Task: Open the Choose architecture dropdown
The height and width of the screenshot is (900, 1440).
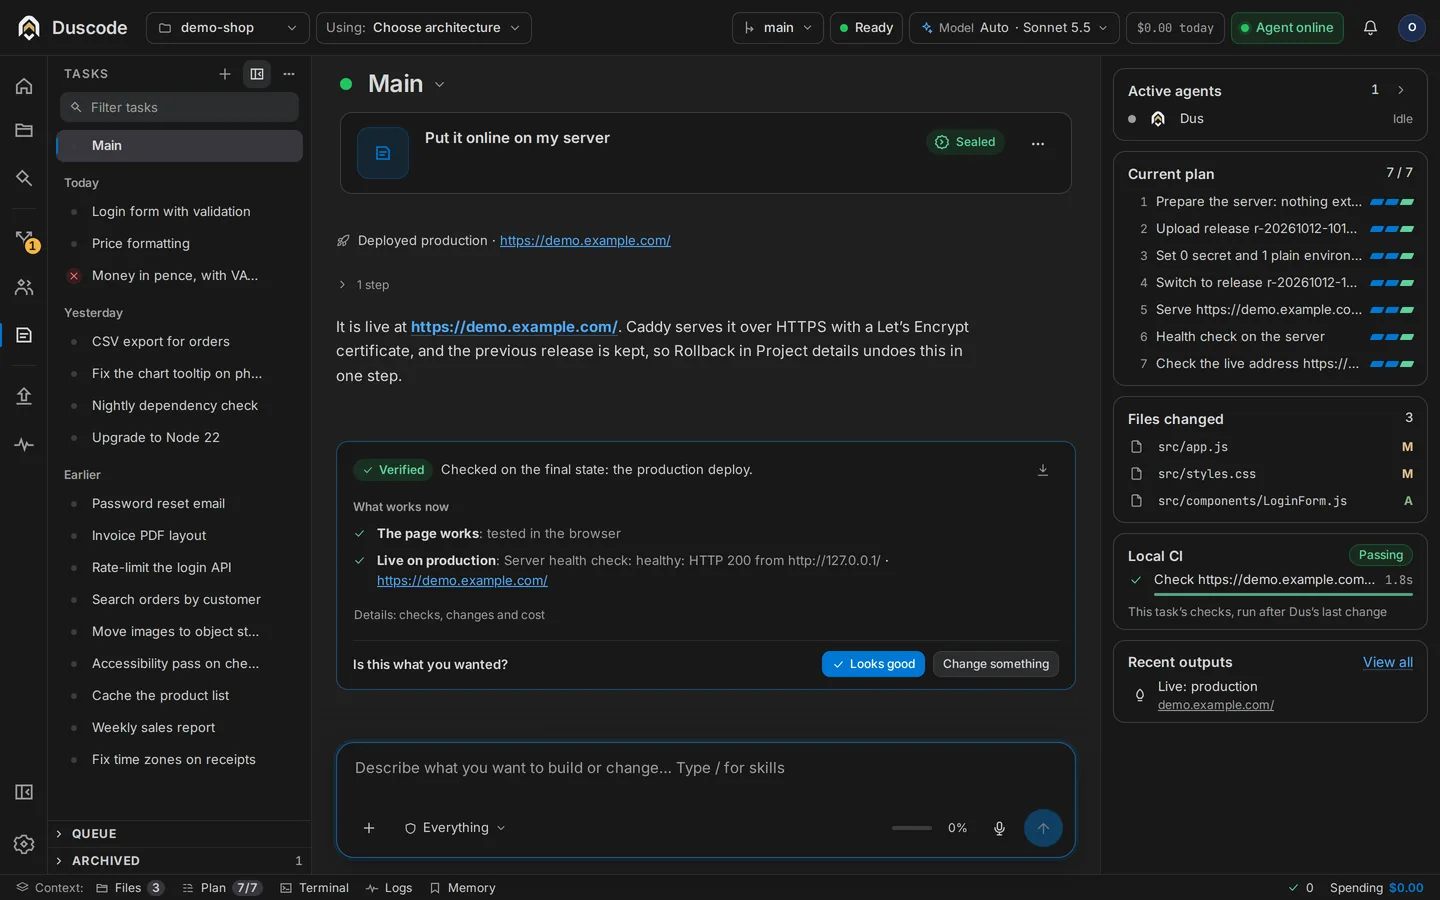Action: pyautogui.click(x=424, y=28)
